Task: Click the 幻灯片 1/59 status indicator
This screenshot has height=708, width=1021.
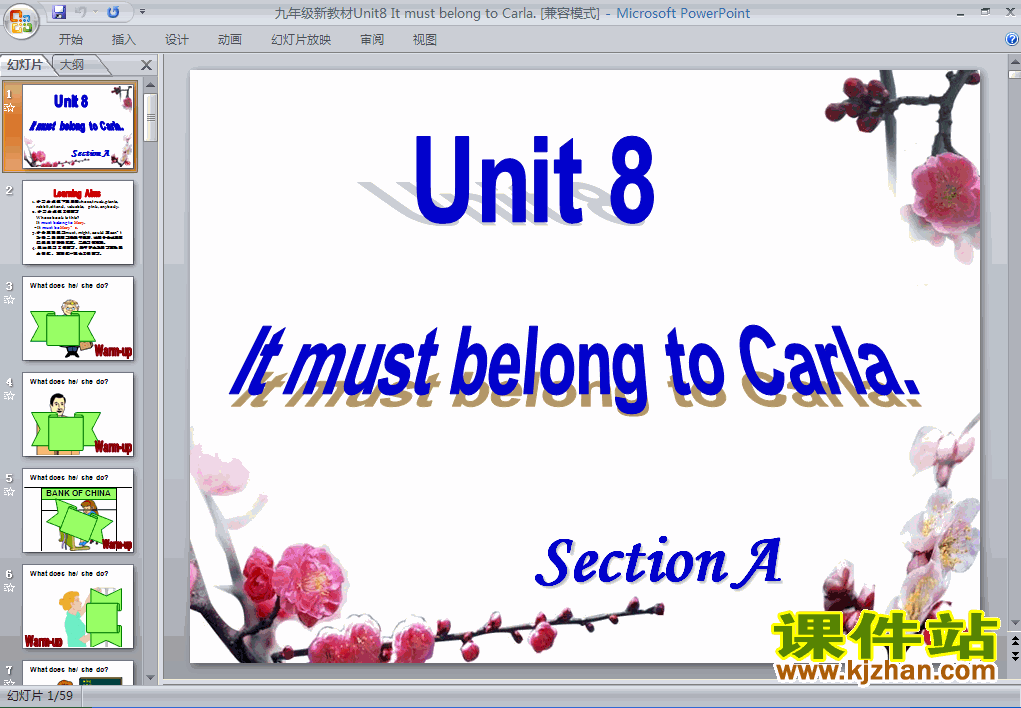Action: [40, 696]
